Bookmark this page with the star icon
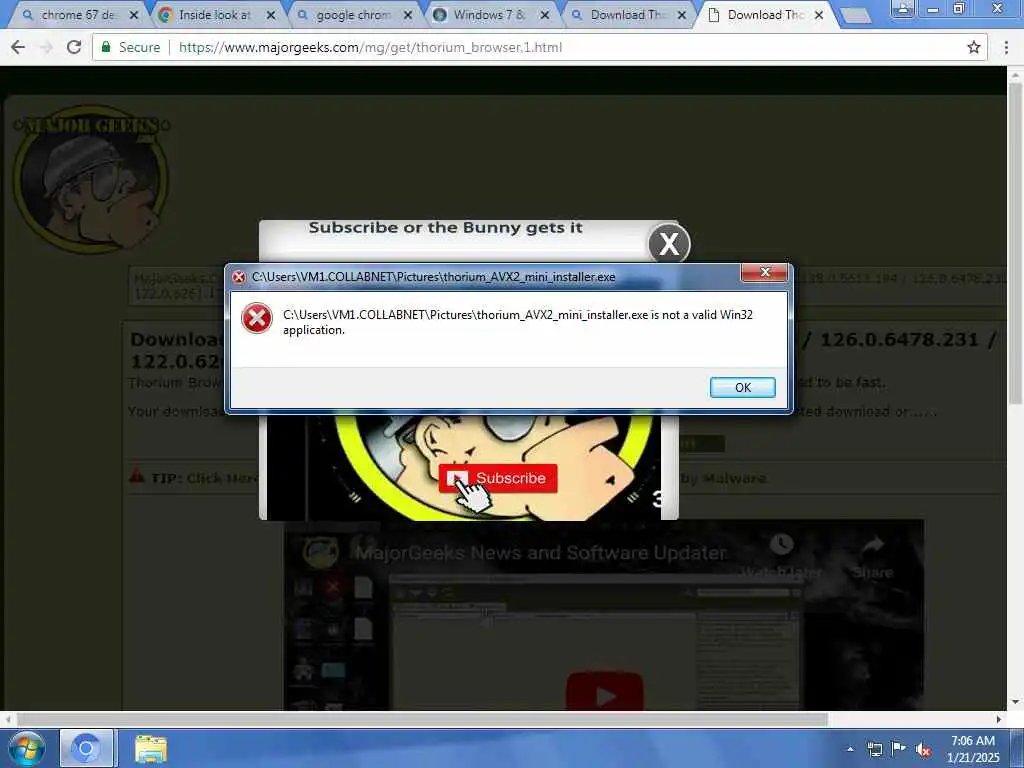The height and width of the screenshot is (768, 1024). pyautogui.click(x=974, y=47)
